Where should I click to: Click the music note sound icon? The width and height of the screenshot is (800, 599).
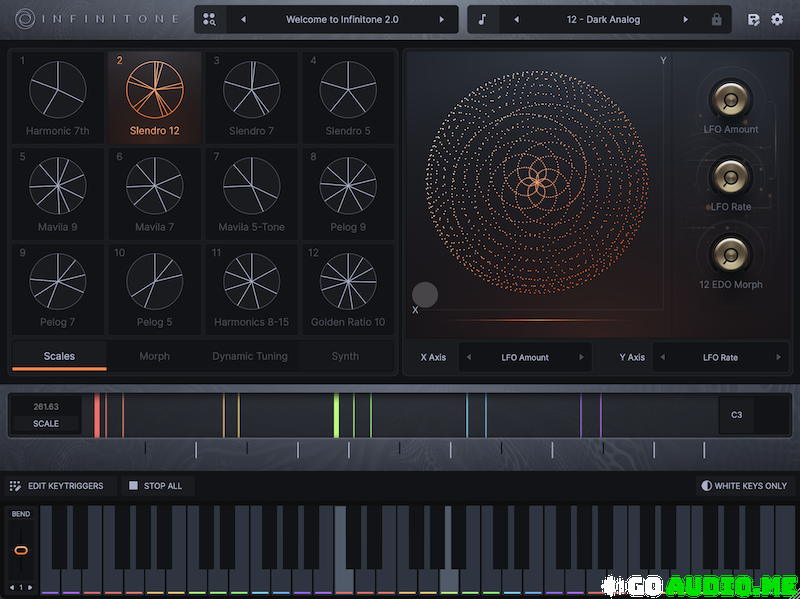pyautogui.click(x=482, y=19)
